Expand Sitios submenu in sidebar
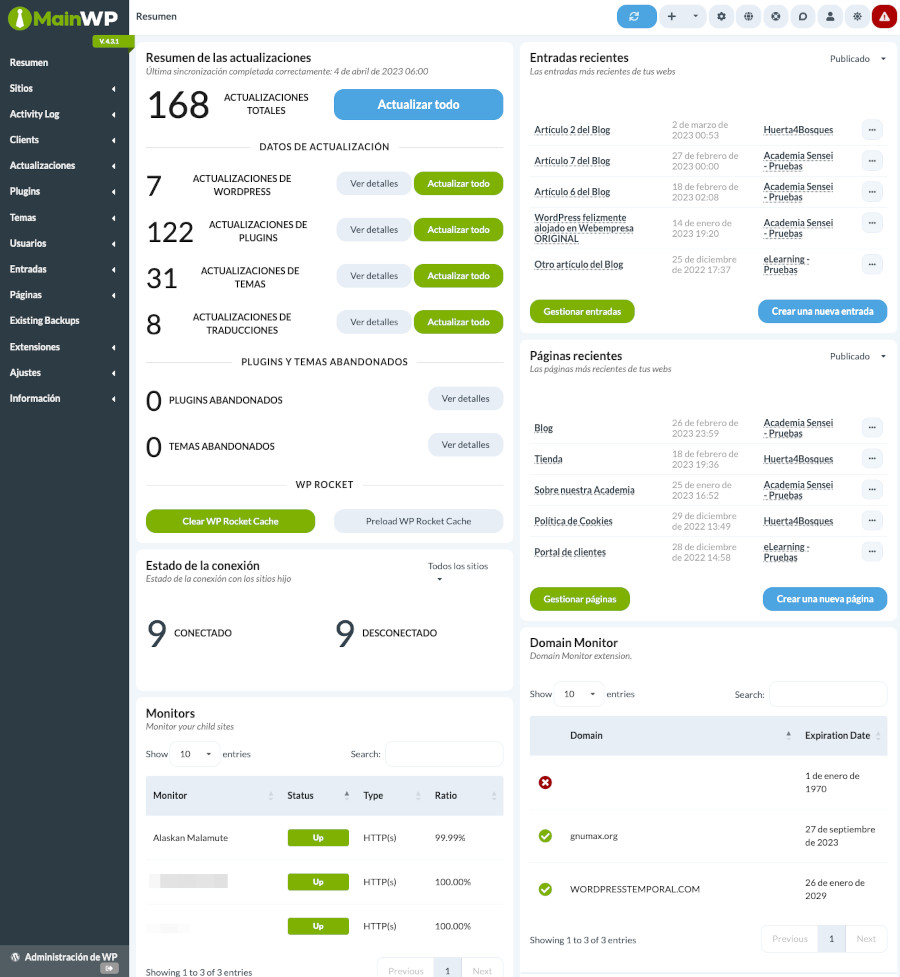 (113, 88)
